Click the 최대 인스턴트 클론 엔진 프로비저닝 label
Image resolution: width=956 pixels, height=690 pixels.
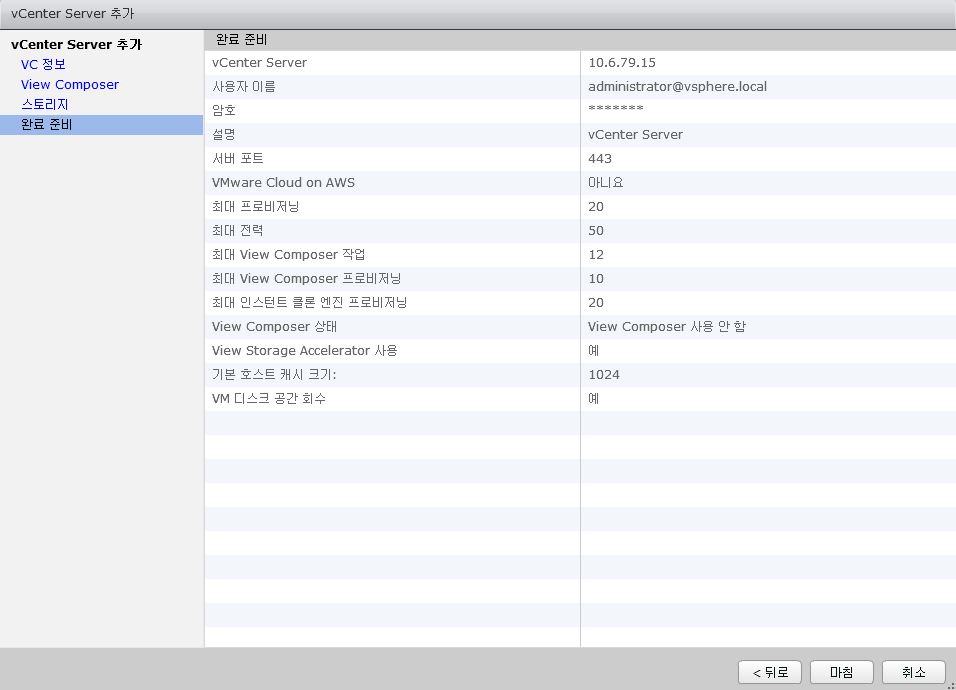[x=310, y=302]
